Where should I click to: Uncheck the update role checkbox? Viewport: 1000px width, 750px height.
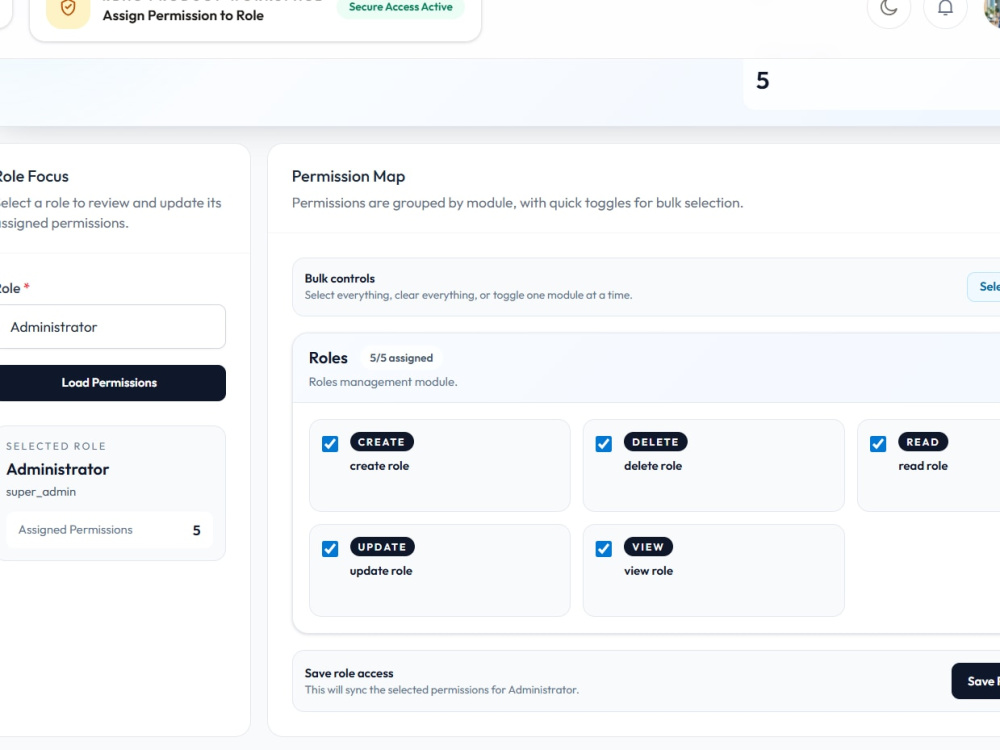pyautogui.click(x=330, y=548)
